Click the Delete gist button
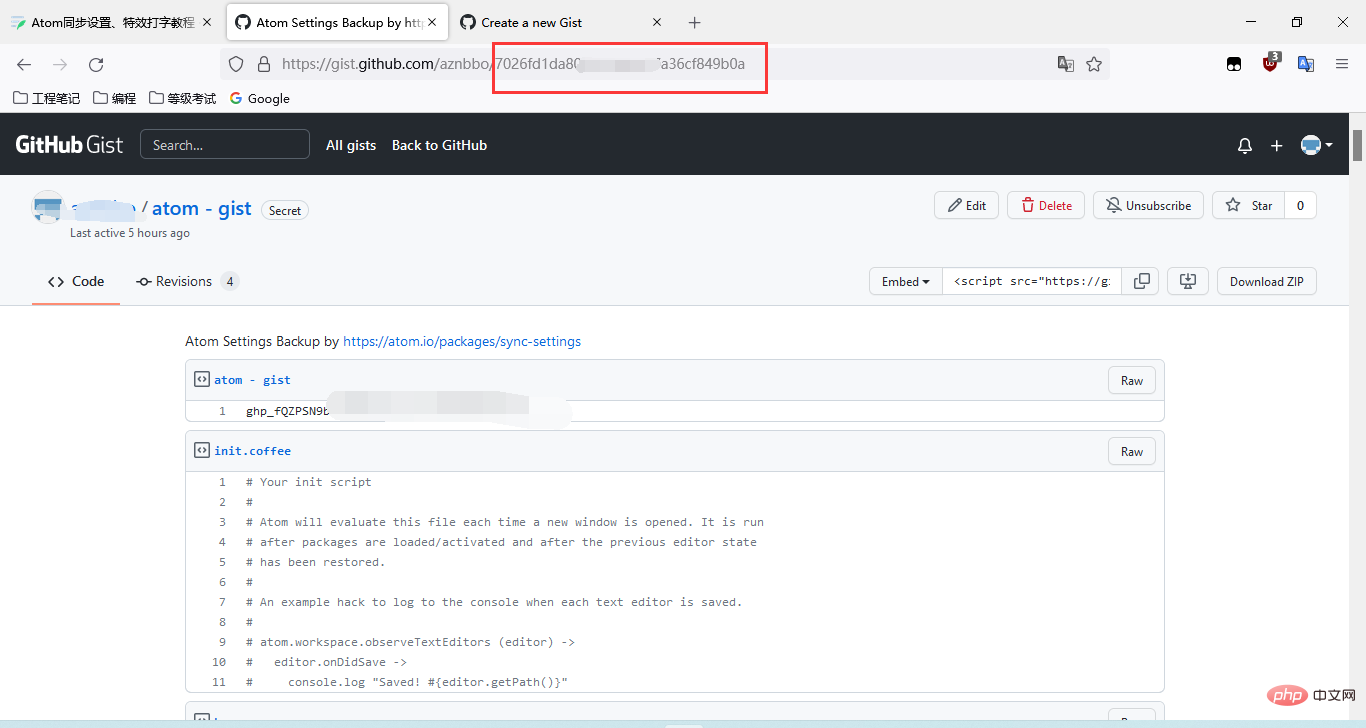The image size is (1366, 728). click(1046, 205)
